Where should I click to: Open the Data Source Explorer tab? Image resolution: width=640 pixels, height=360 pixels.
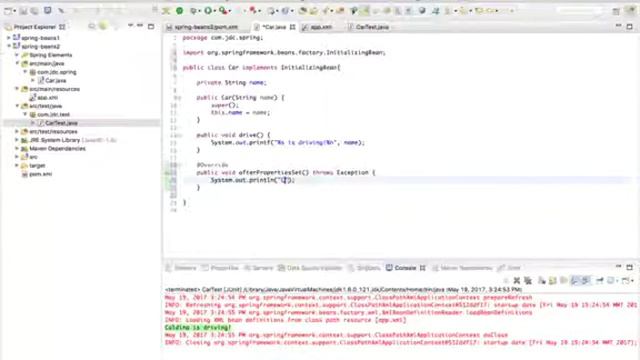pos(310,268)
